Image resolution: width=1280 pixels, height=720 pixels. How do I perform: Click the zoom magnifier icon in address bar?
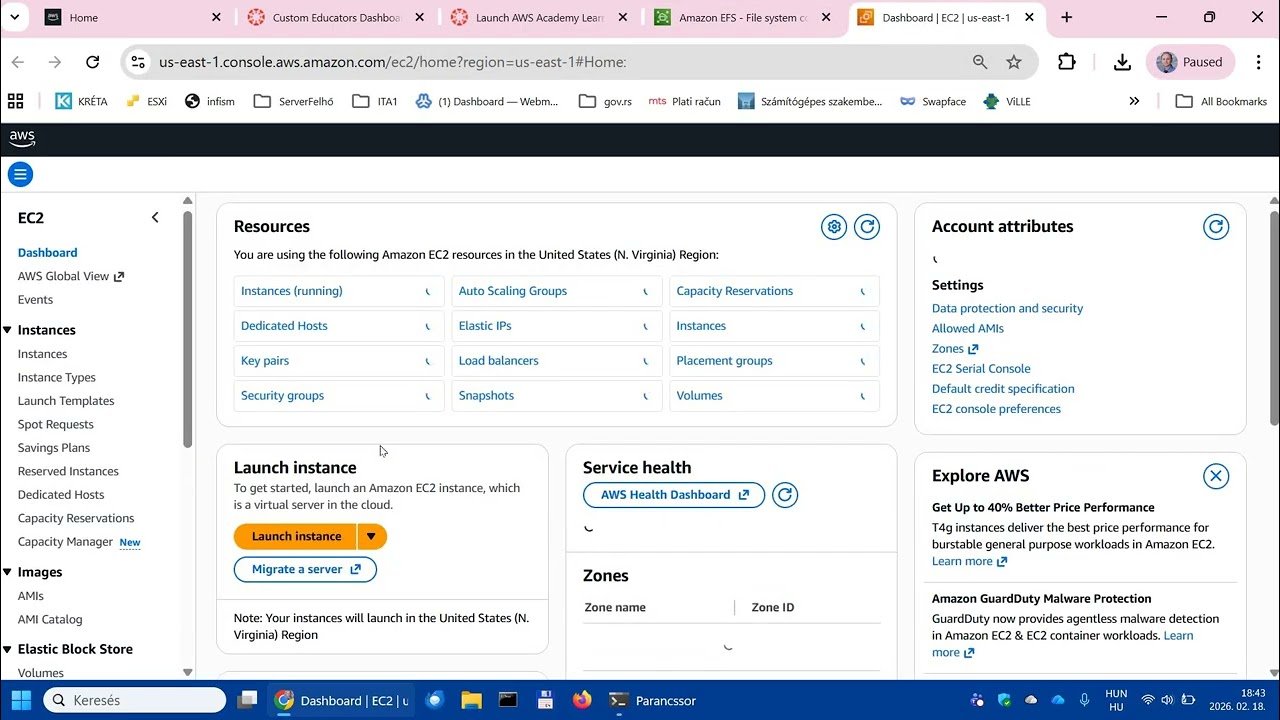pyautogui.click(x=980, y=62)
